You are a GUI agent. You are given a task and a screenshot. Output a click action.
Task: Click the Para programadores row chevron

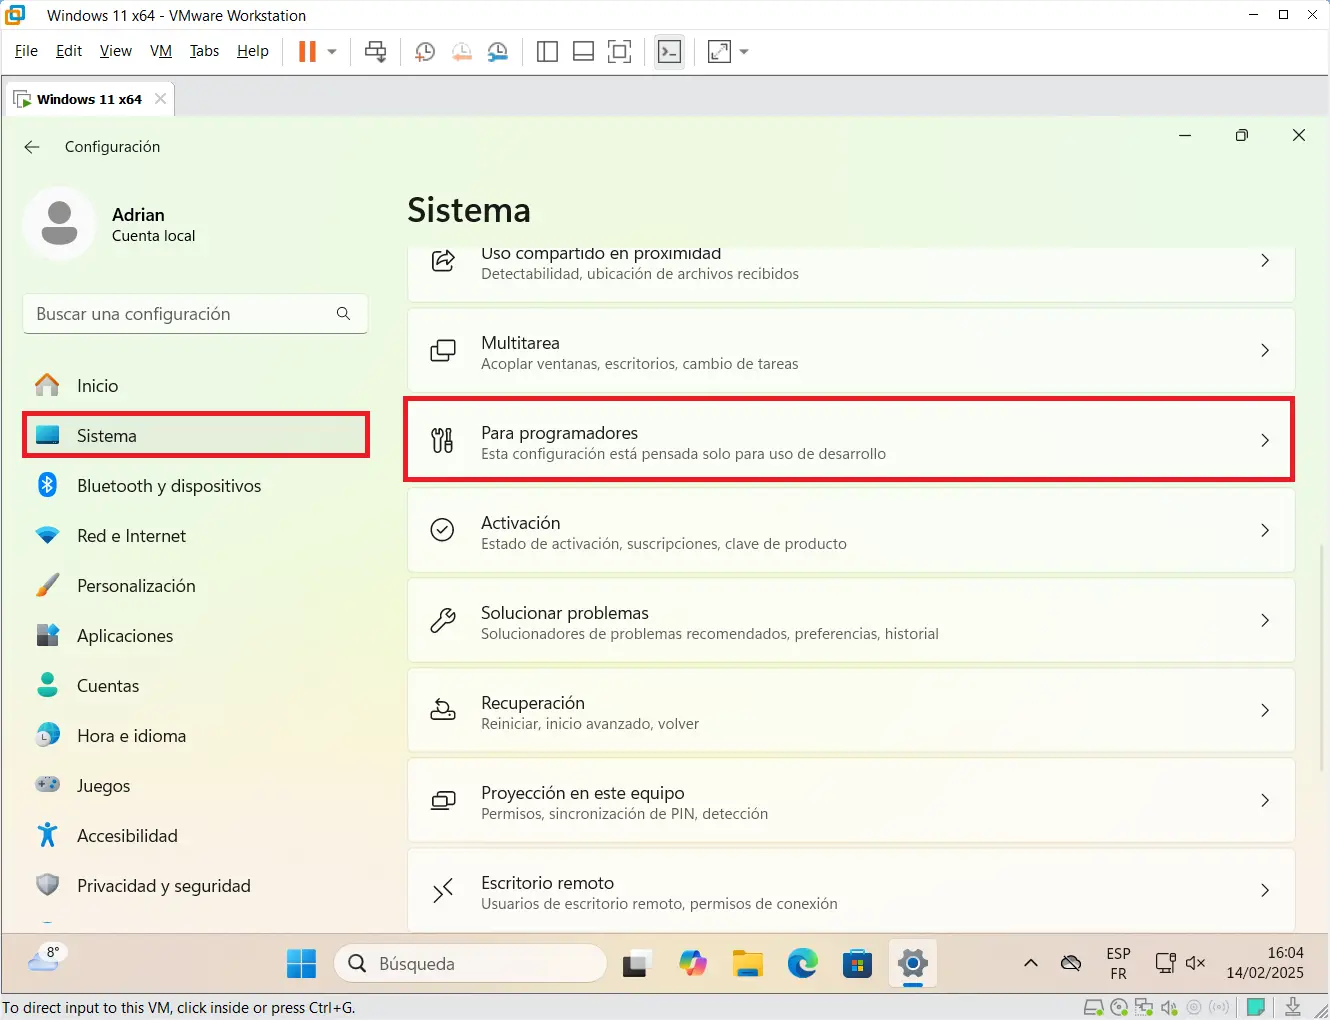click(x=1265, y=441)
